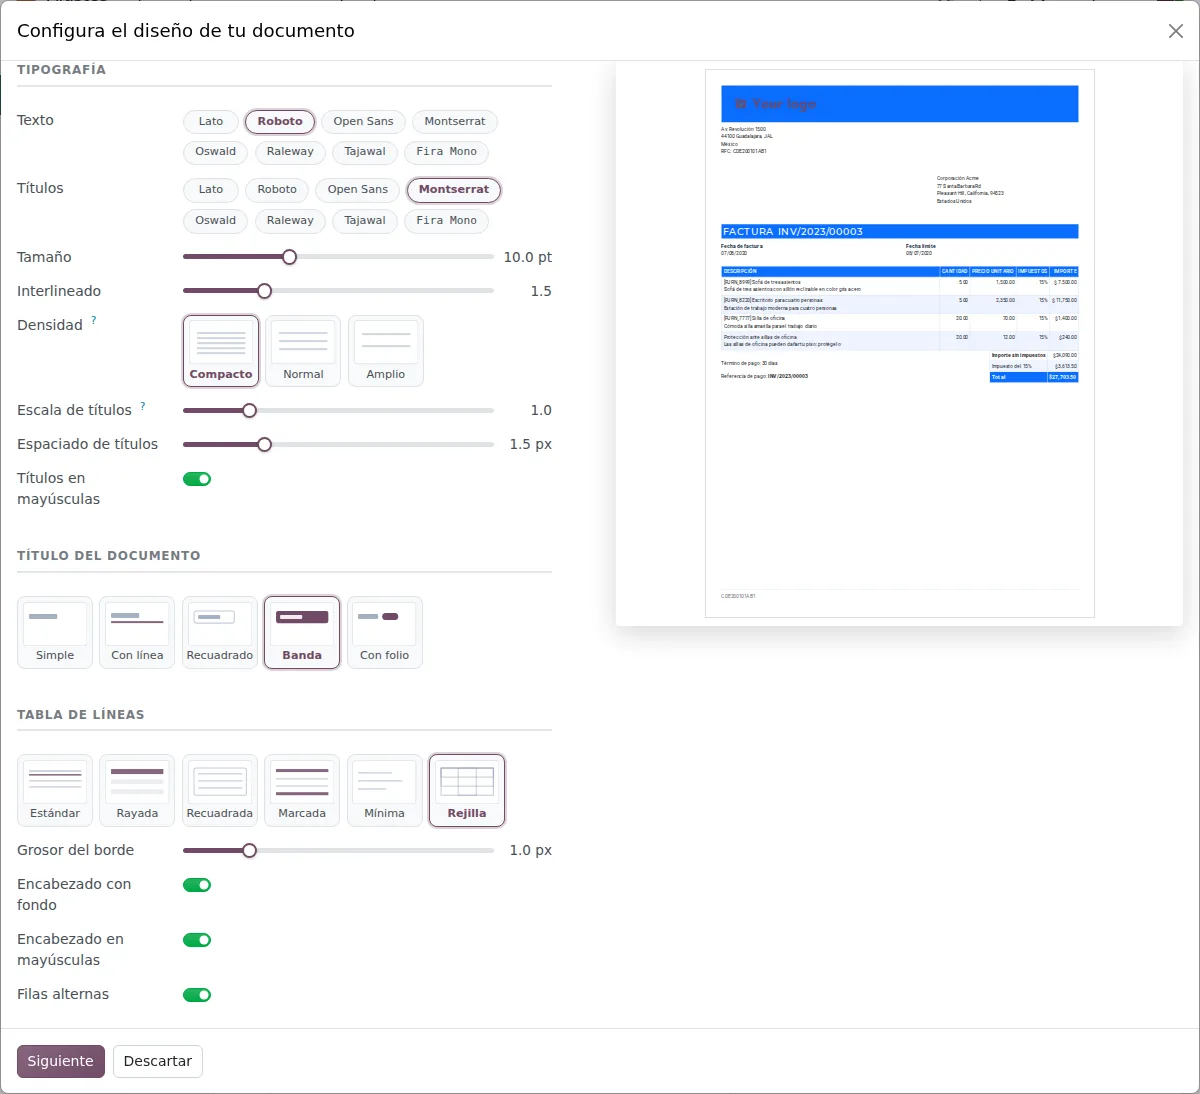
Task: Close the document layout dialog
Action: pos(1176,31)
